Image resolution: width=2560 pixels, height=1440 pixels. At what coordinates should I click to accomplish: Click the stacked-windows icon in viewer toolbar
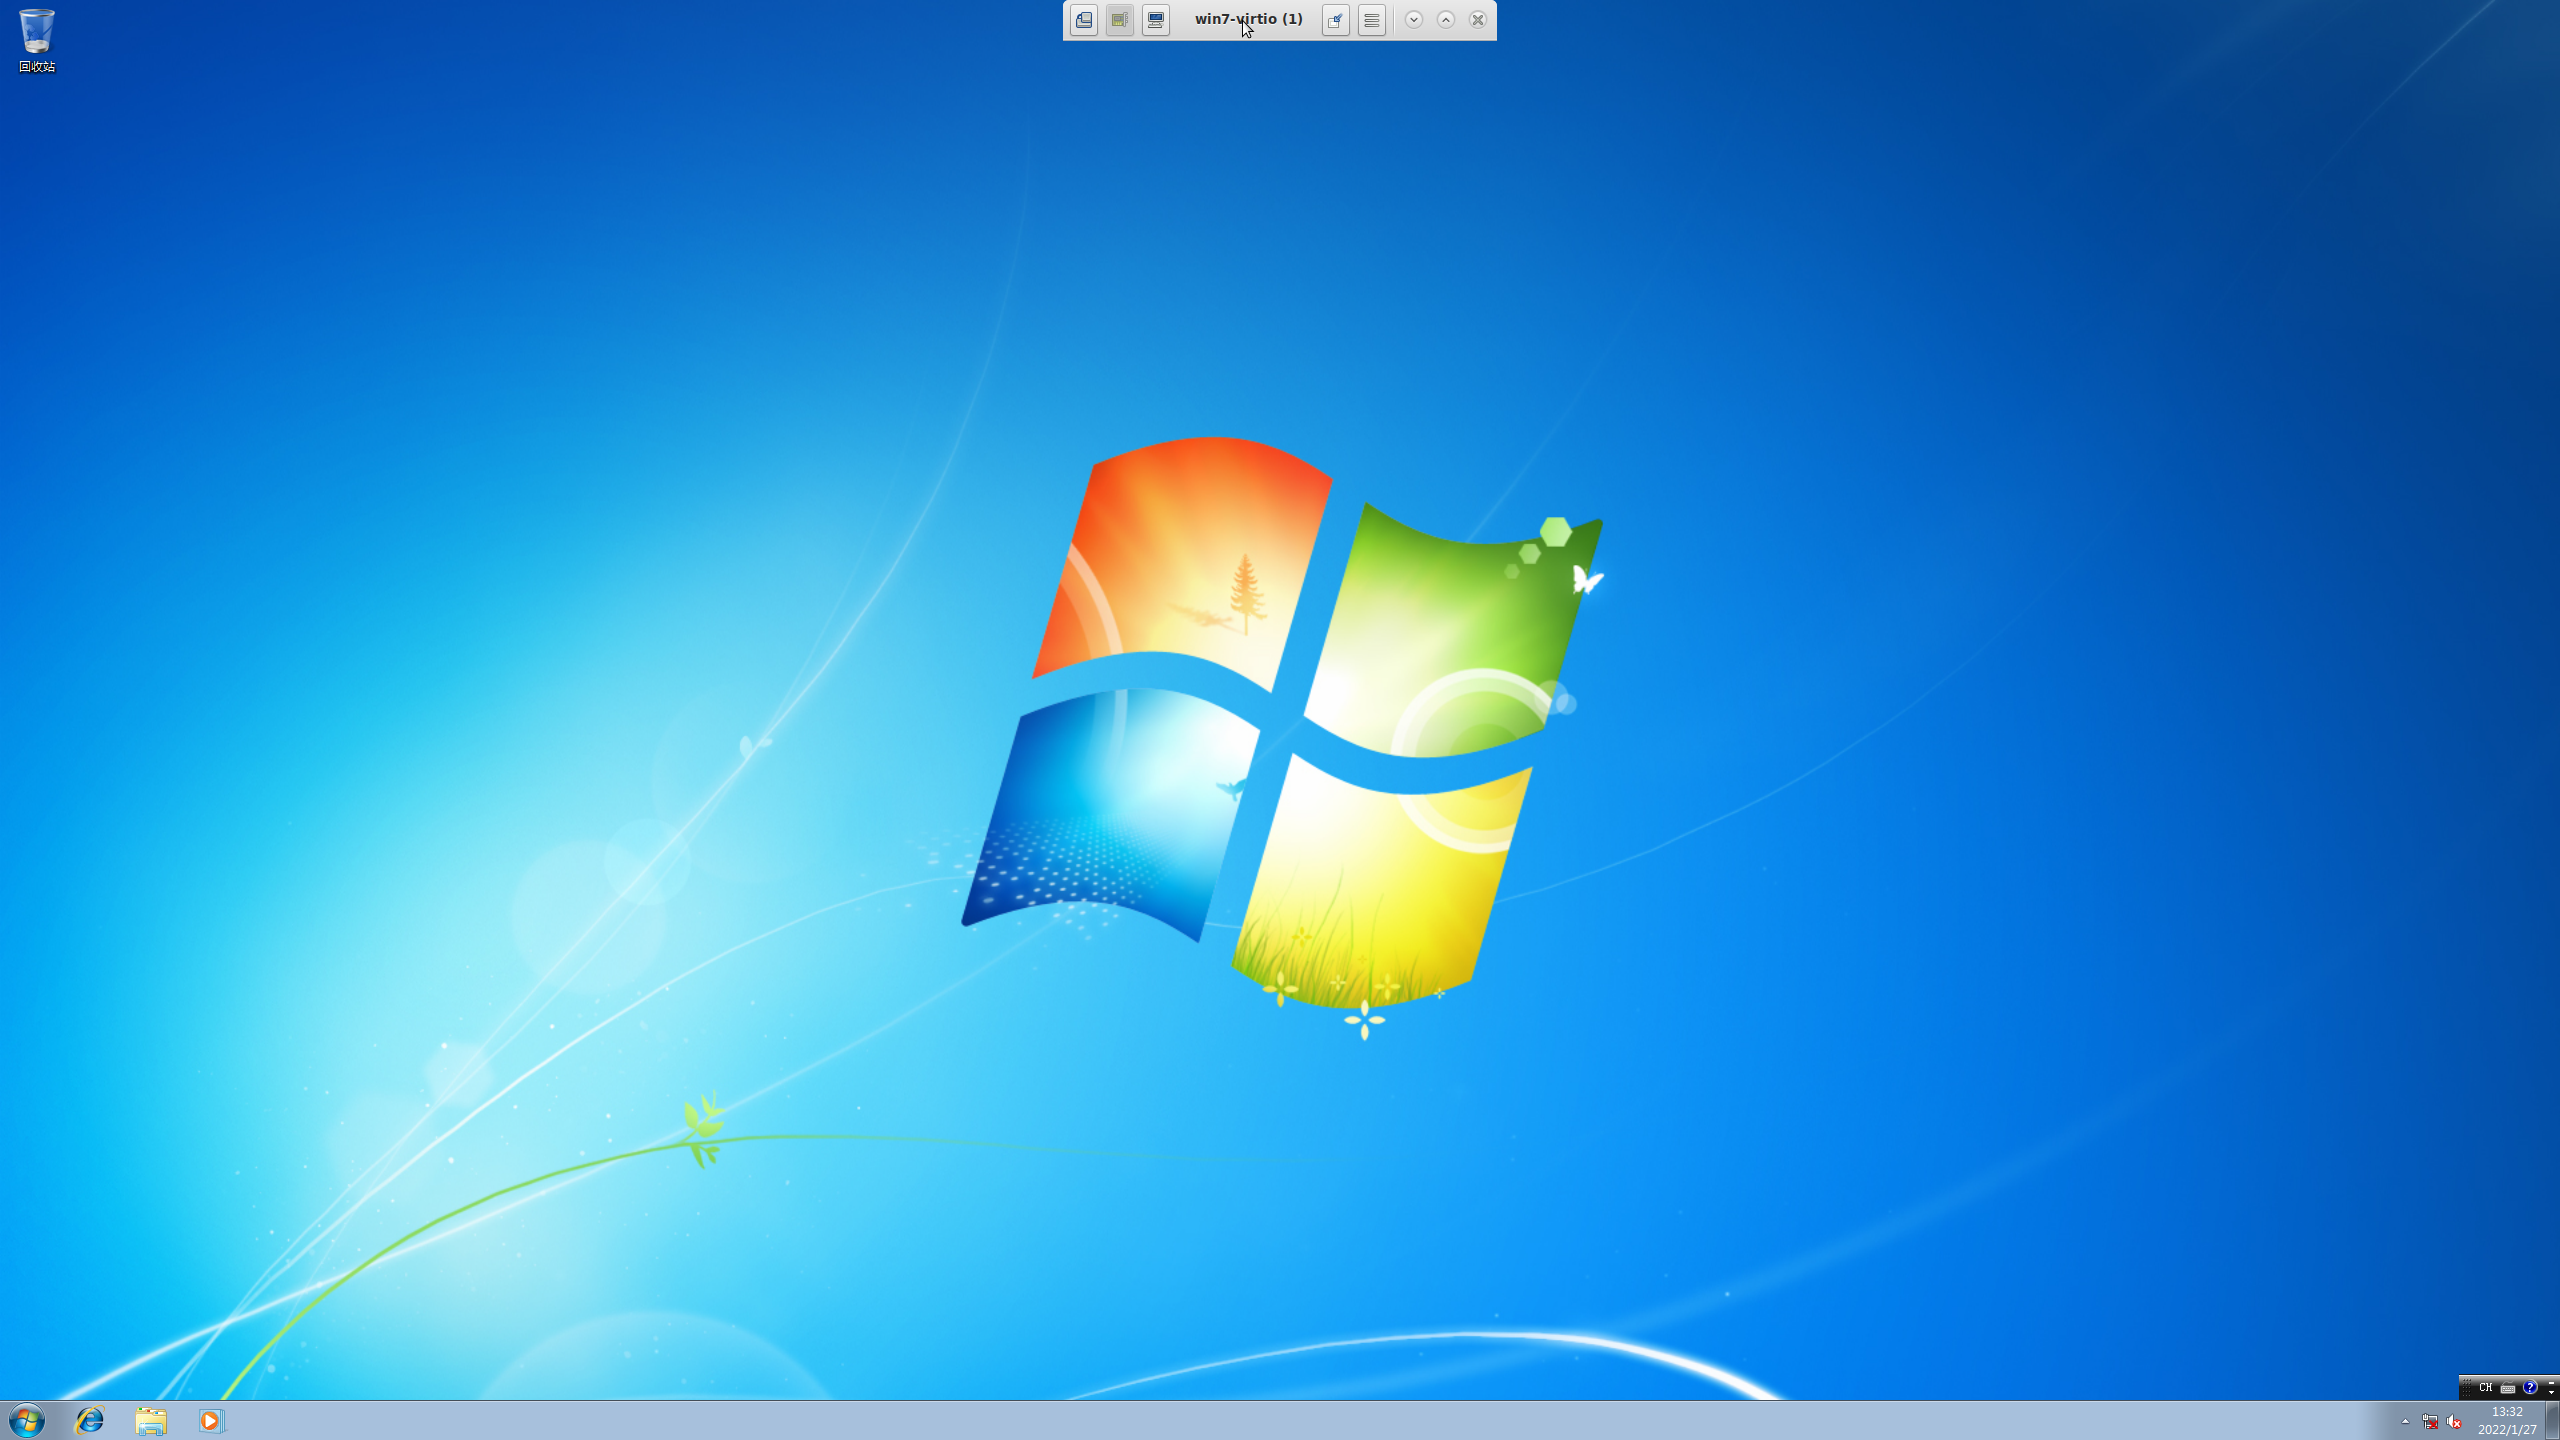pyautogui.click(x=1084, y=20)
